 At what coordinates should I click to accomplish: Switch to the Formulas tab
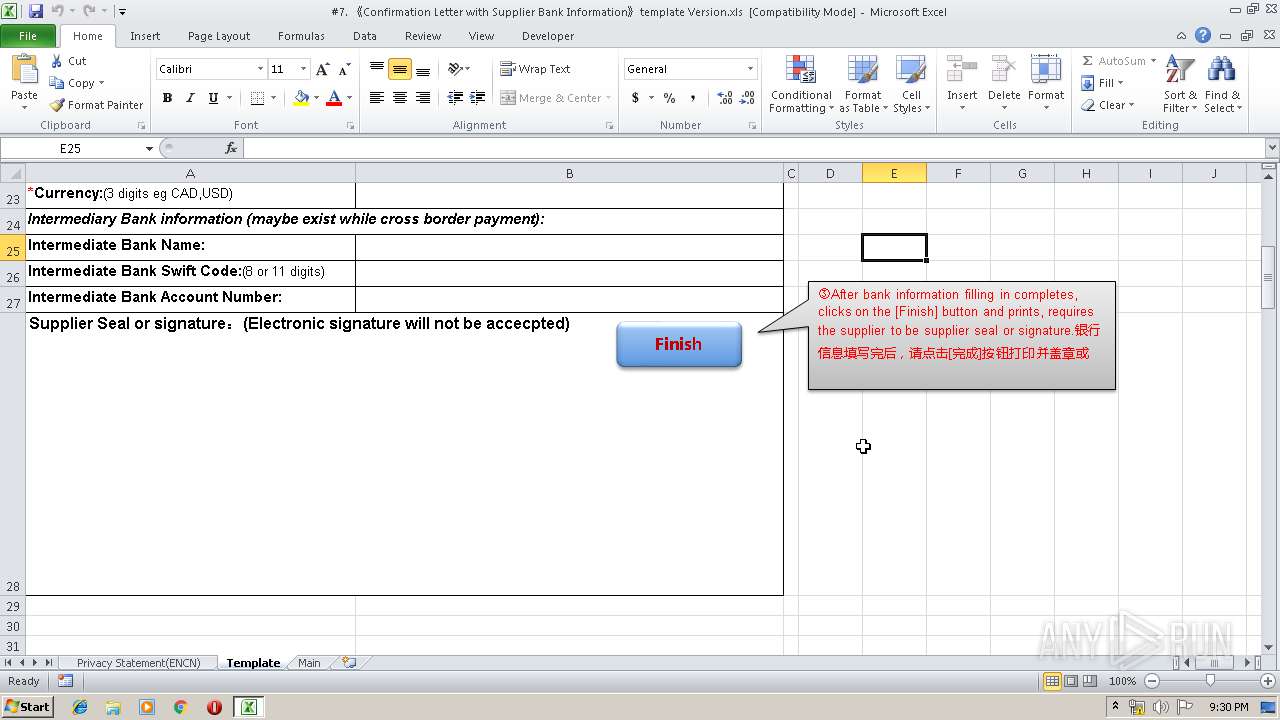pos(301,36)
